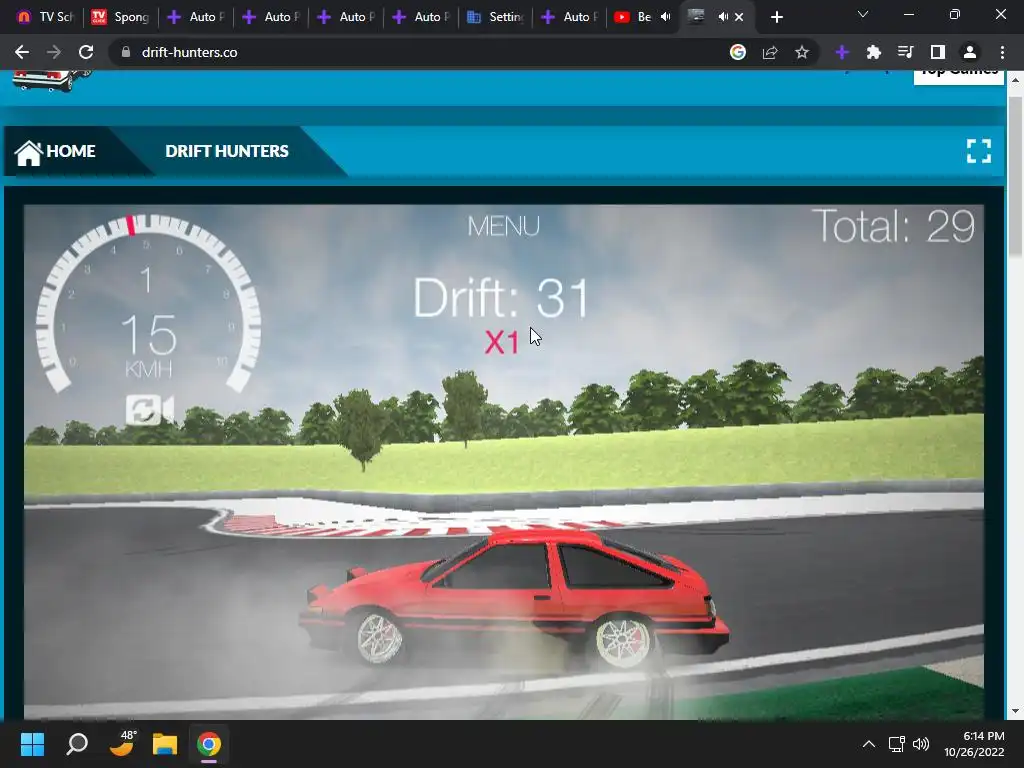
Task: Share this page using share icon
Action: (x=770, y=52)
